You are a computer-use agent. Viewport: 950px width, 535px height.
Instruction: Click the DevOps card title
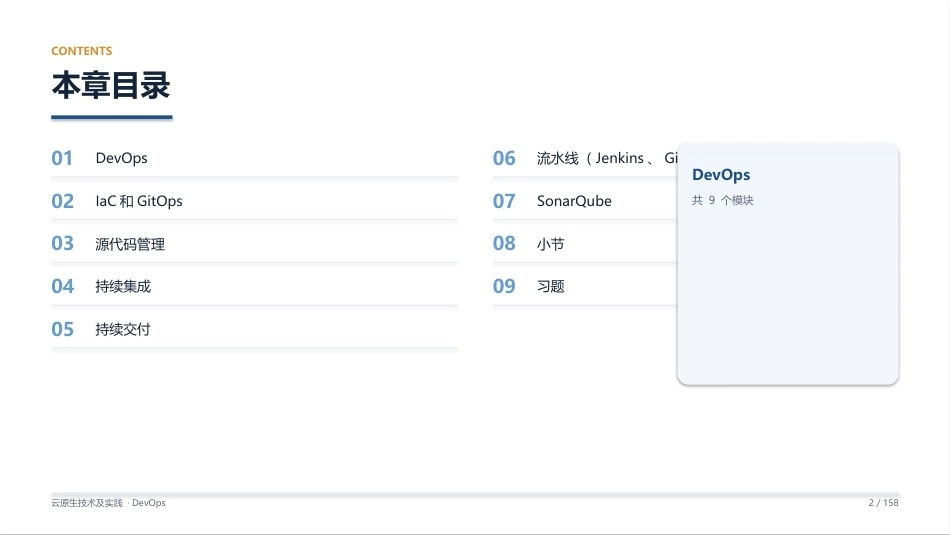(721, 175)
